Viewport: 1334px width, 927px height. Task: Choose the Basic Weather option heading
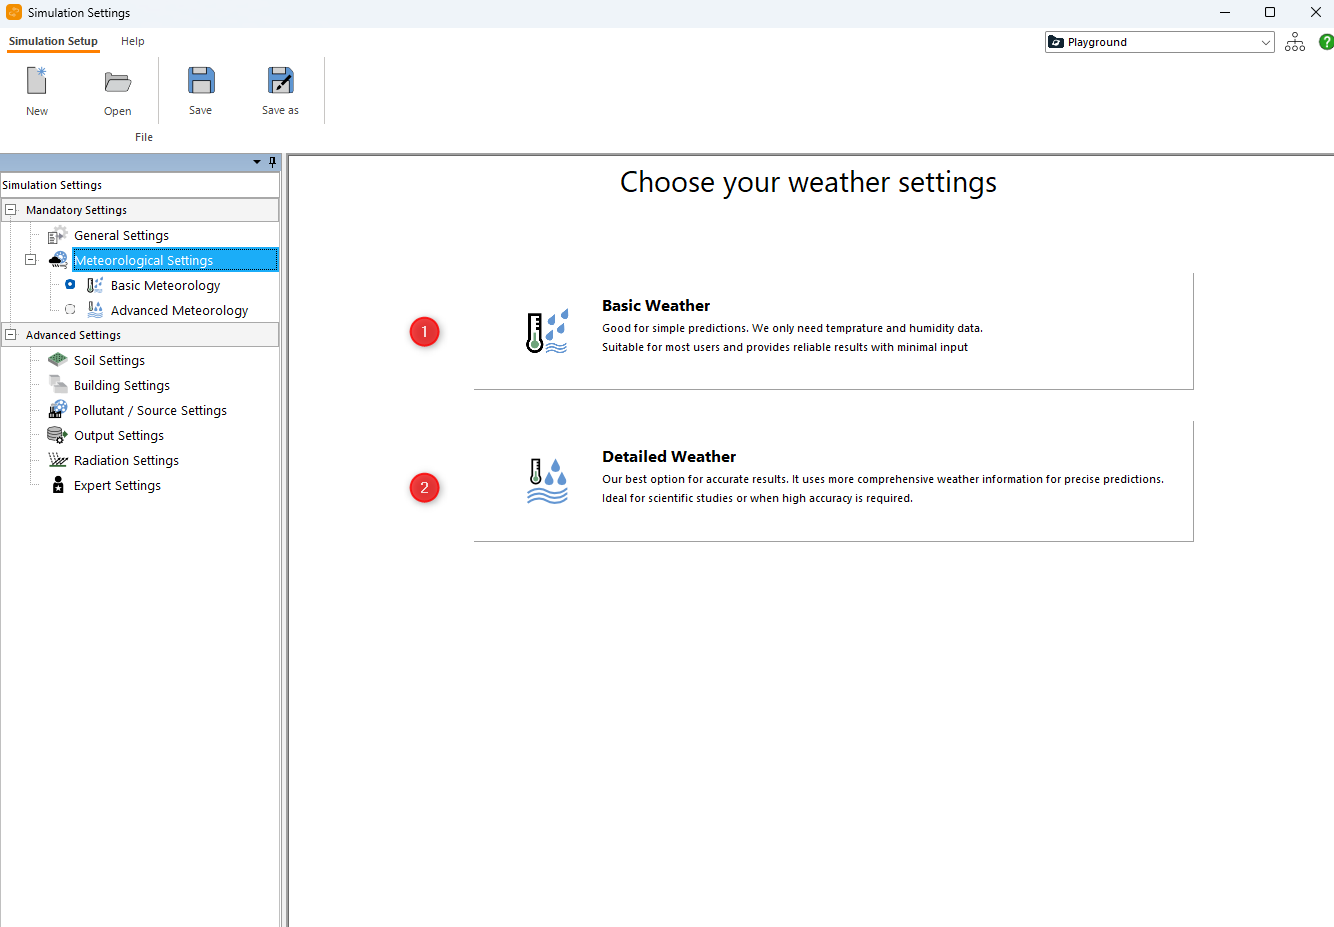click(655, 306)
